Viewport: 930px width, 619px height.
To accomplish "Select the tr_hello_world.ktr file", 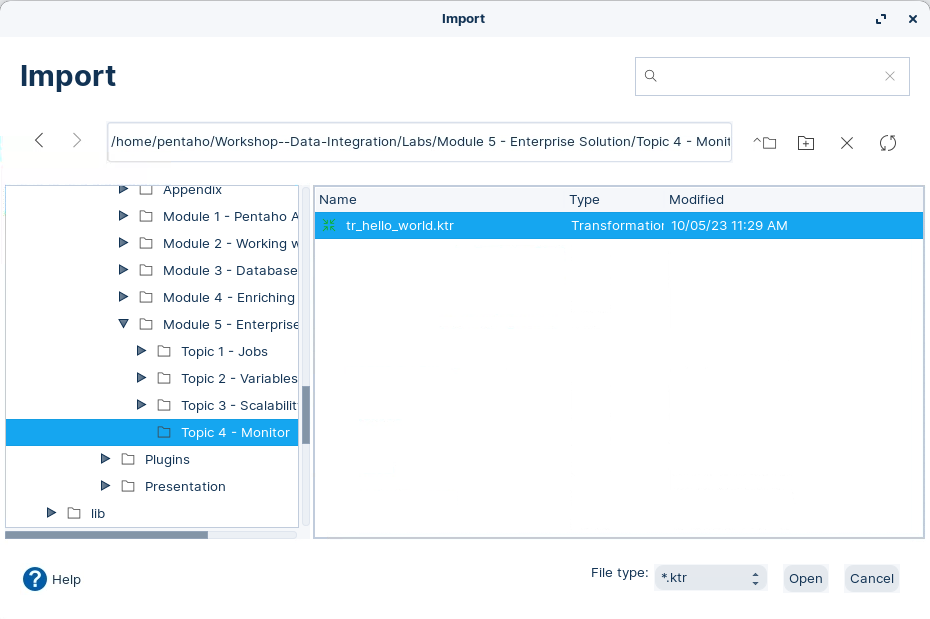I will (399, 226).
